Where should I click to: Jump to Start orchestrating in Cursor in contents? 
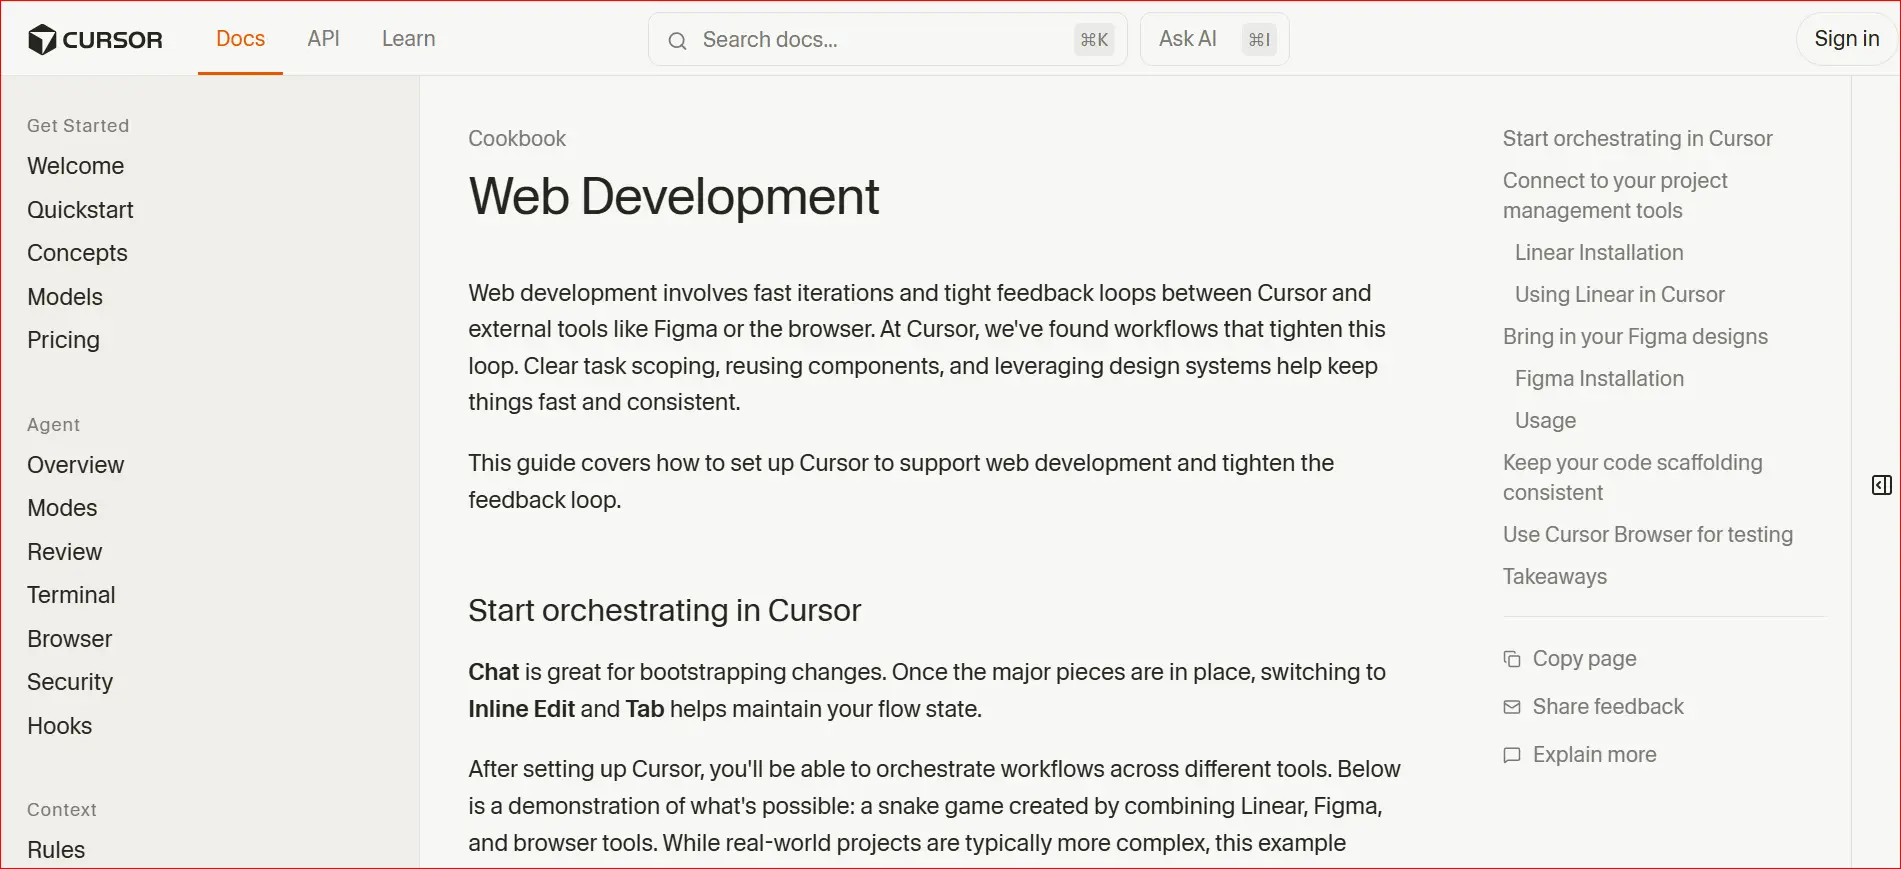coord(1637,139)
